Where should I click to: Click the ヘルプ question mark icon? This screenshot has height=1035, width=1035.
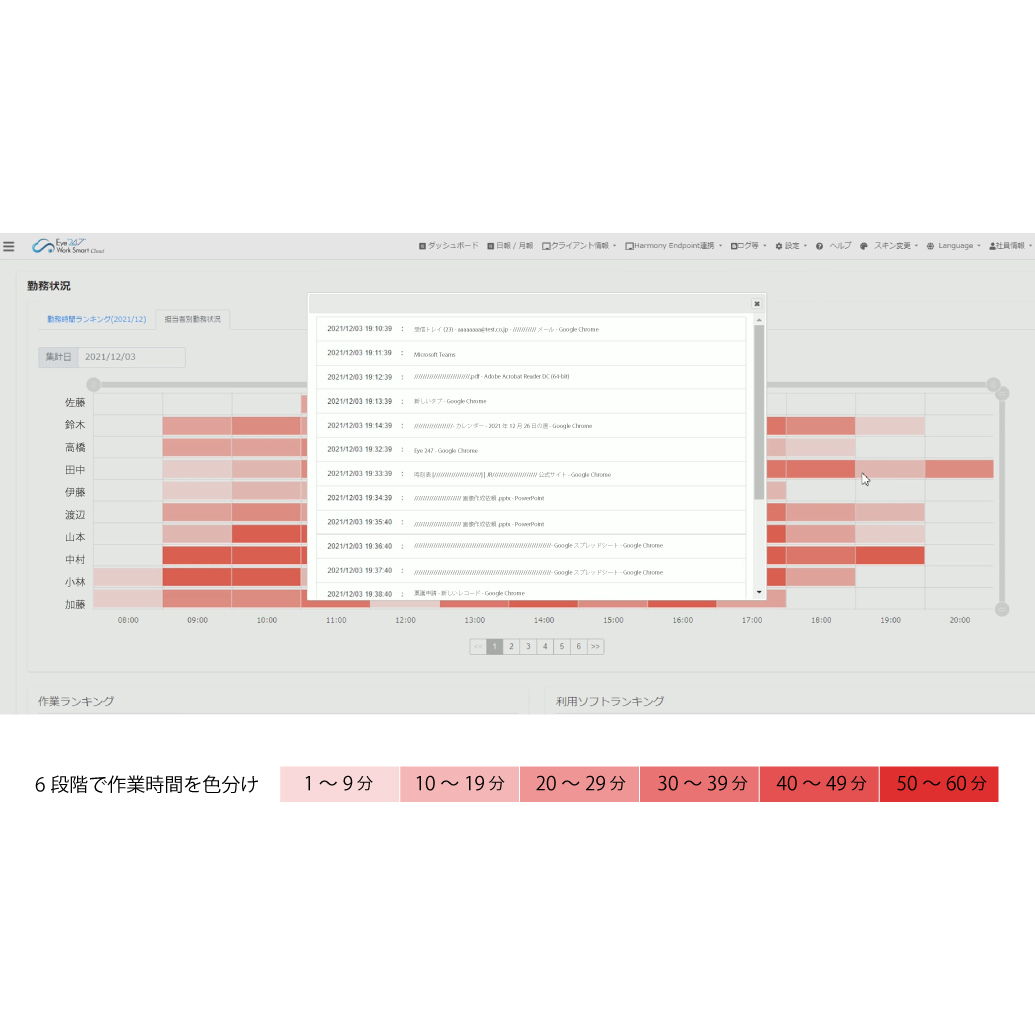pos(819,246)
